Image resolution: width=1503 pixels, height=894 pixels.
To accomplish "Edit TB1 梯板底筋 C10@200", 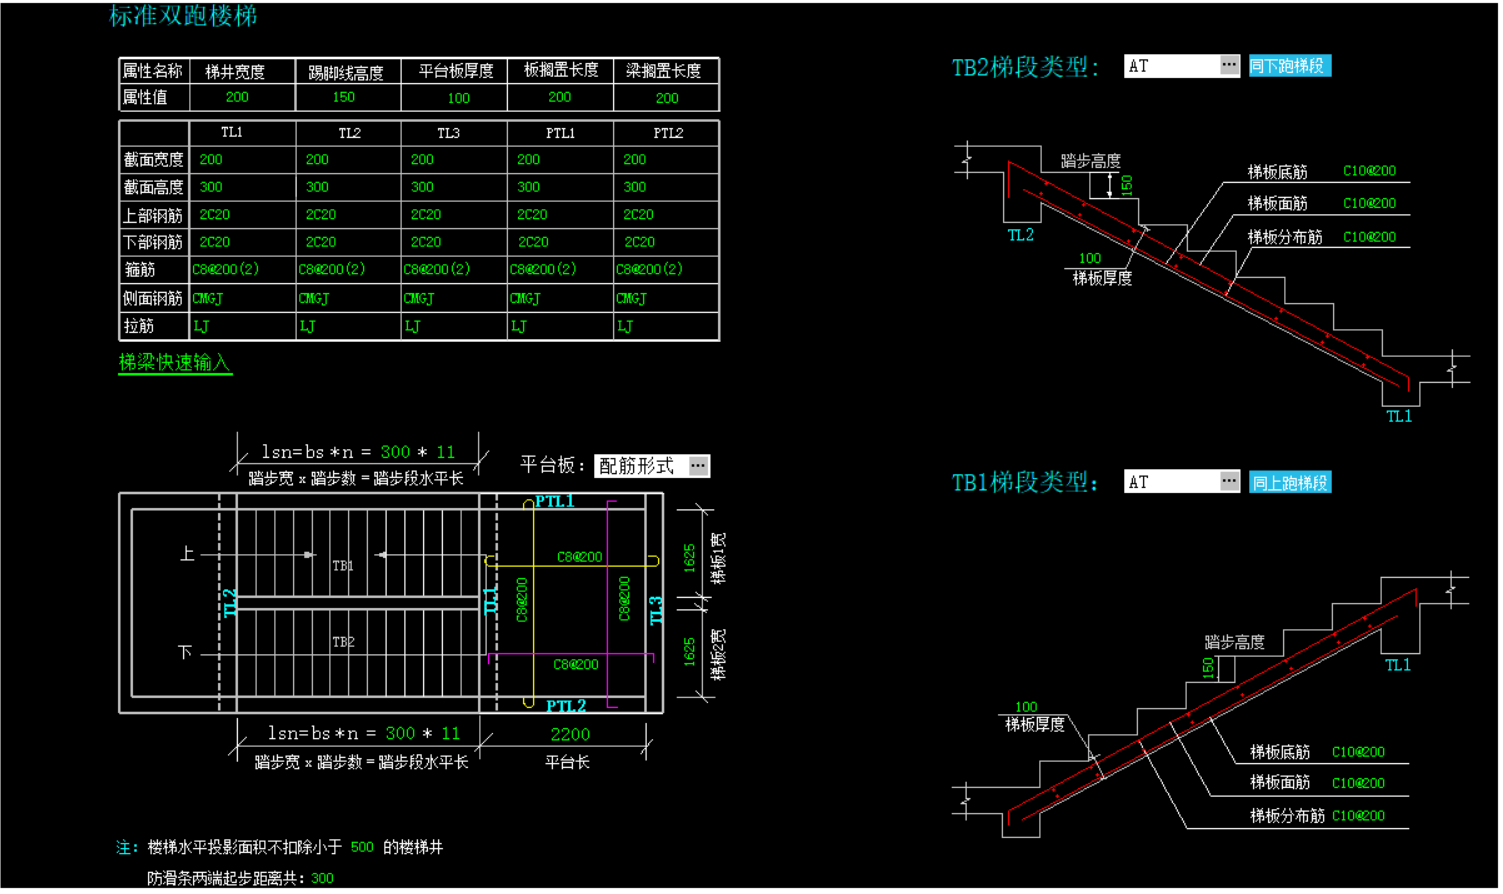I will 1358,752.
